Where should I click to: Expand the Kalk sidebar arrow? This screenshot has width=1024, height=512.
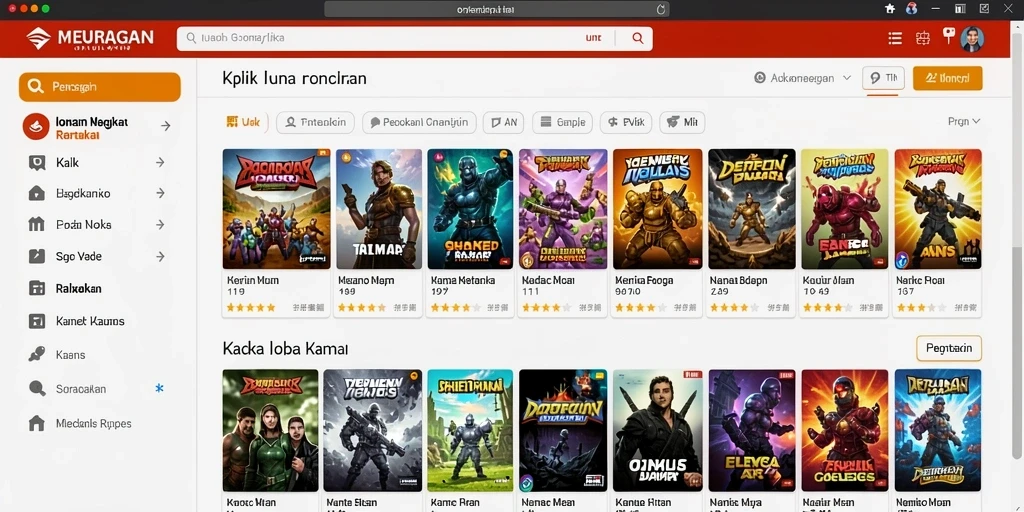(x=160, y=163)
